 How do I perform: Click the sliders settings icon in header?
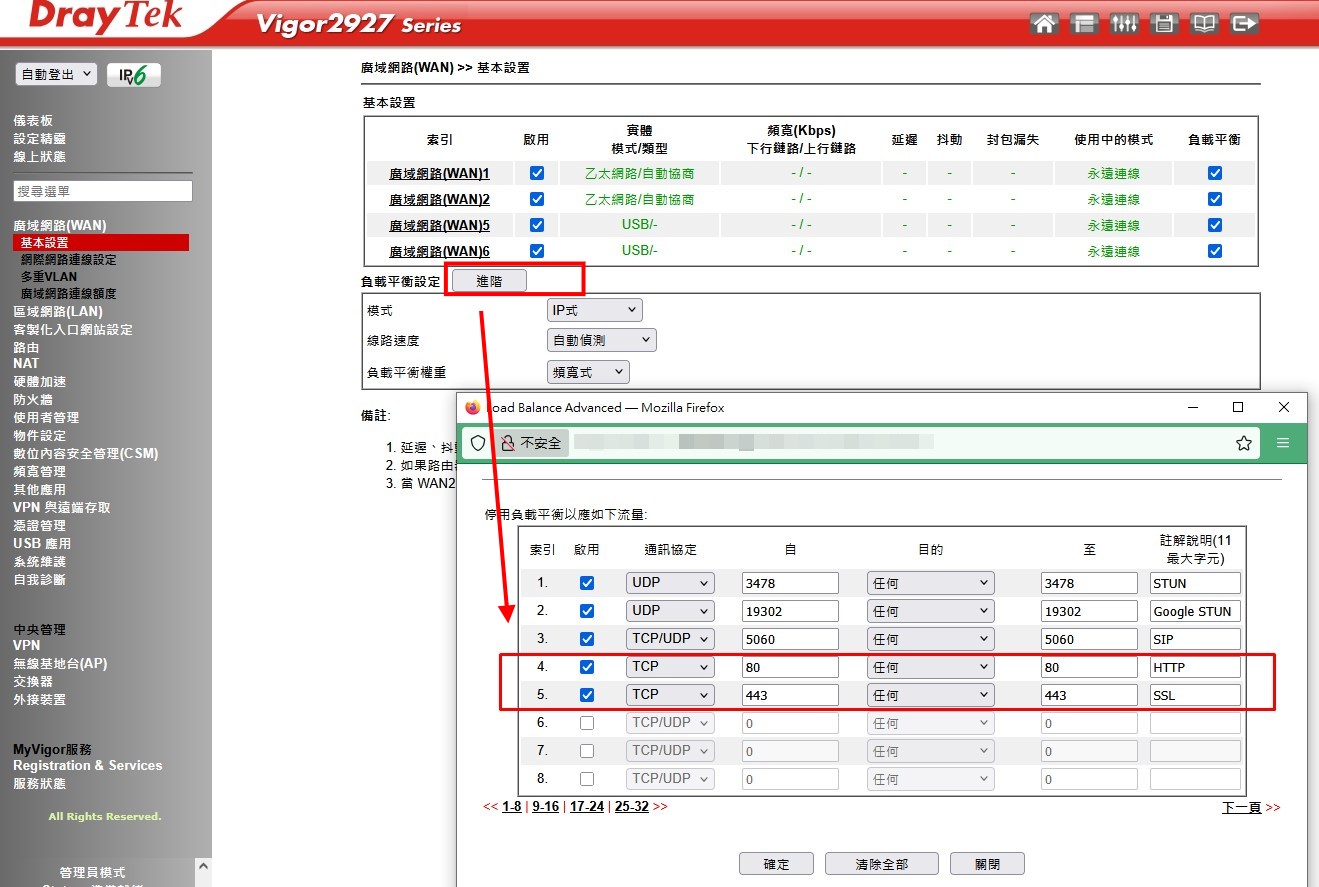click(1124, 24)
